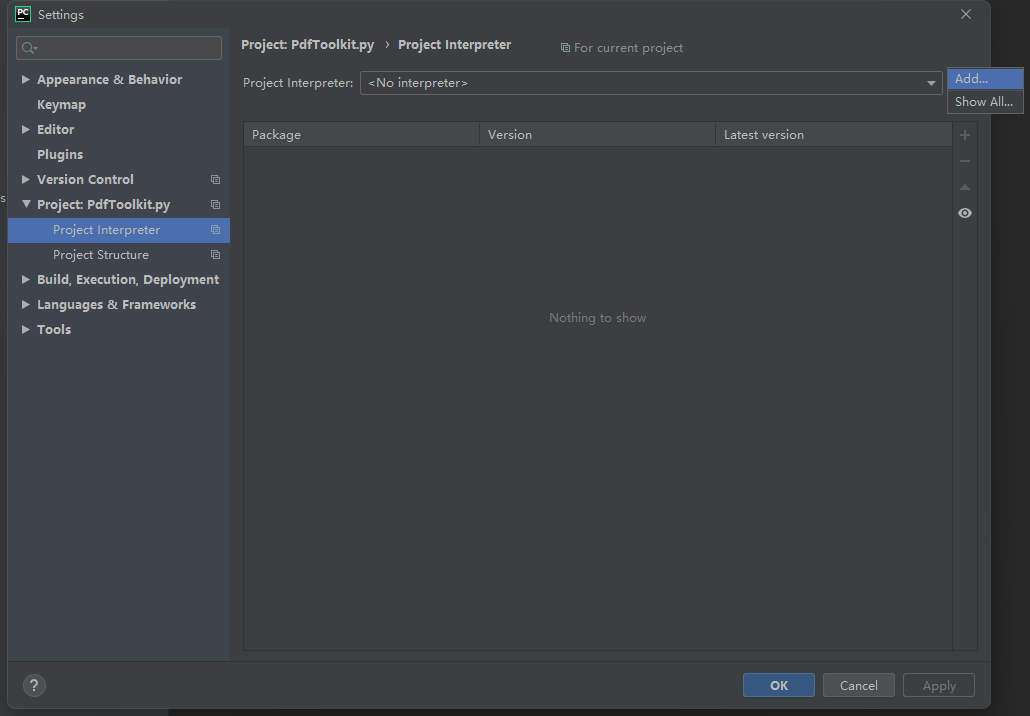
Task: Expand the Editor section
Action: (x=26, y=129)
